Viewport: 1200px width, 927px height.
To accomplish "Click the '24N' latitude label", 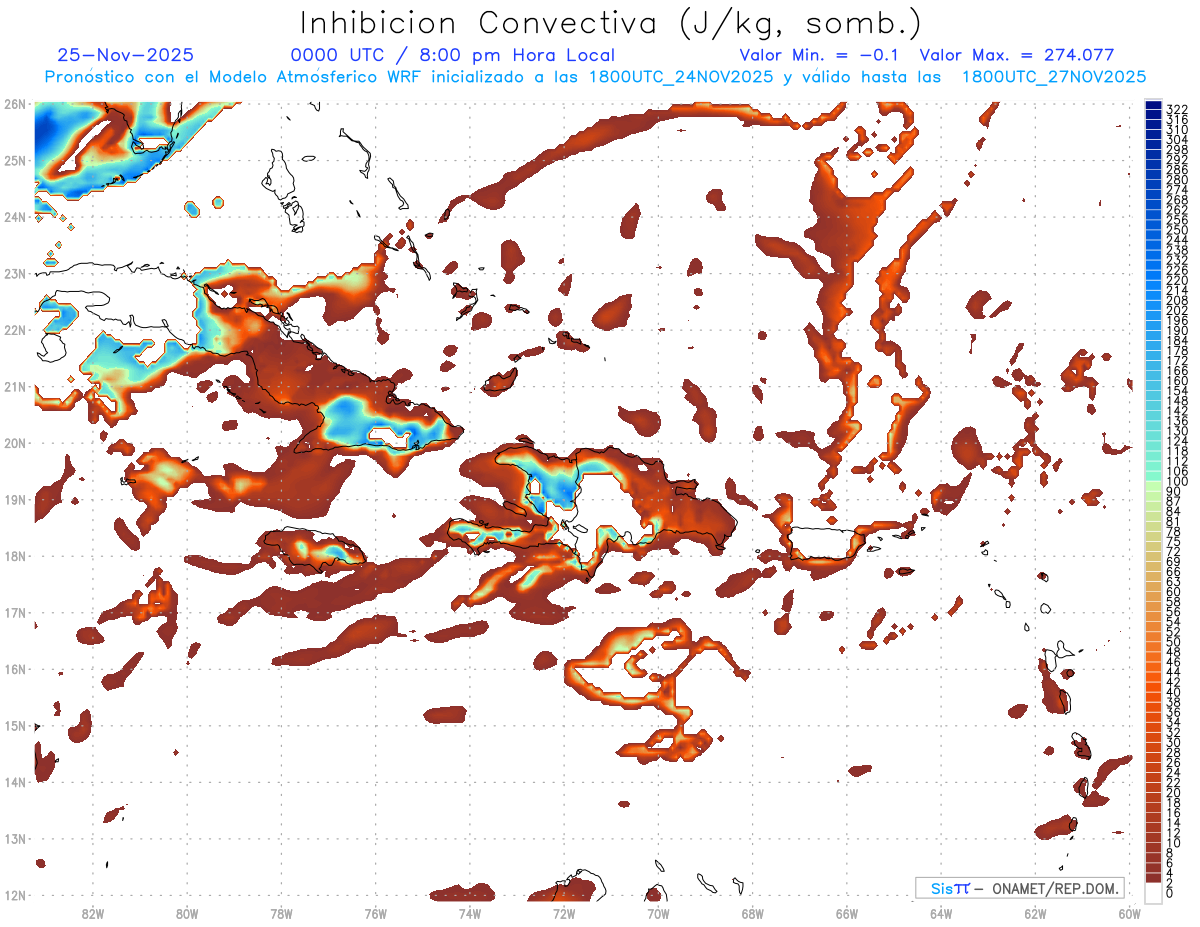I will click(x=14, y=216).
